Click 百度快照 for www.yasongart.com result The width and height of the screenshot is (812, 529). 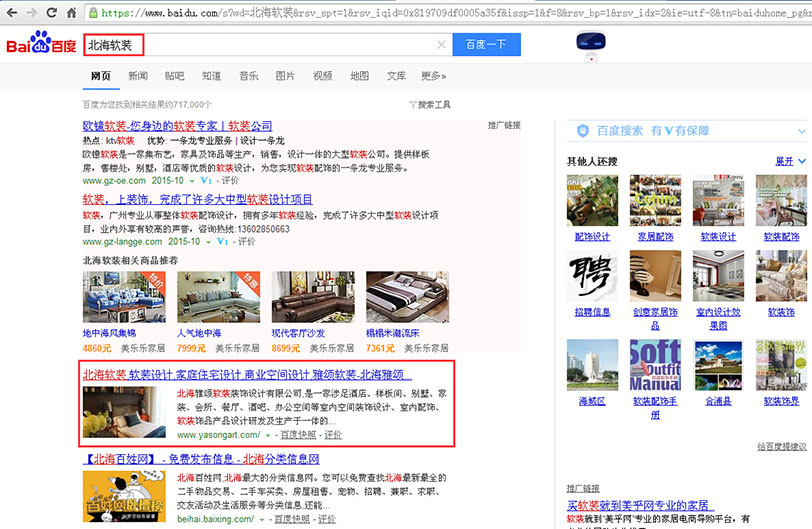(298, 435)
